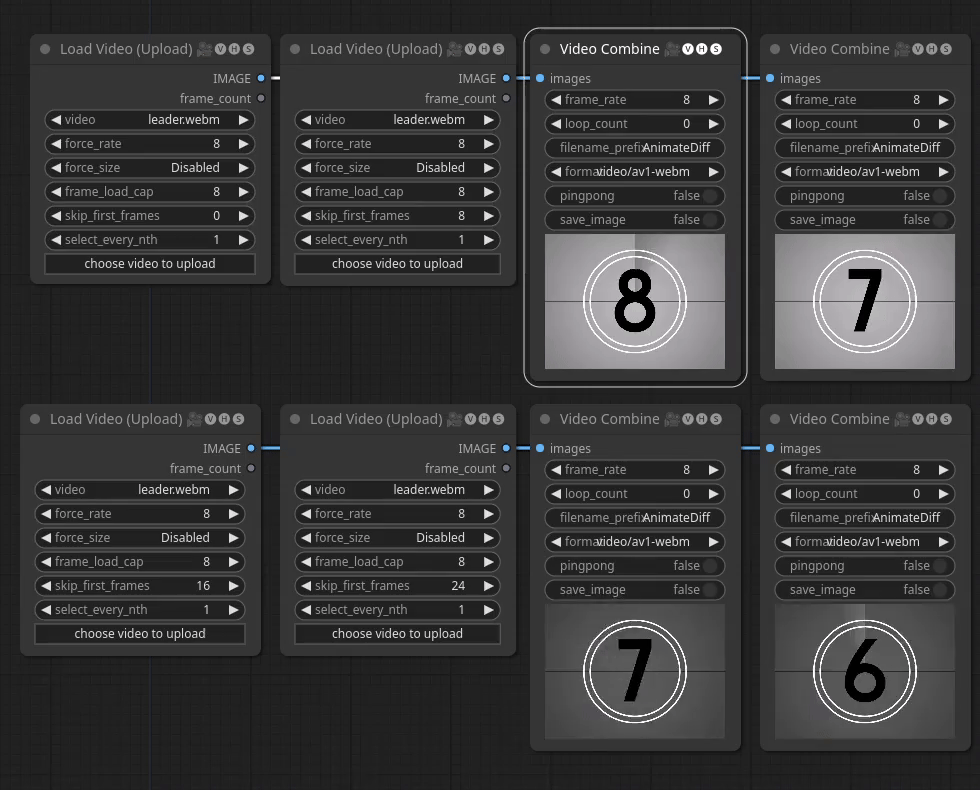Change the force_size dropdown from Disabled
The height and width of the screenshot is (790, 980).
pos(149,167)
